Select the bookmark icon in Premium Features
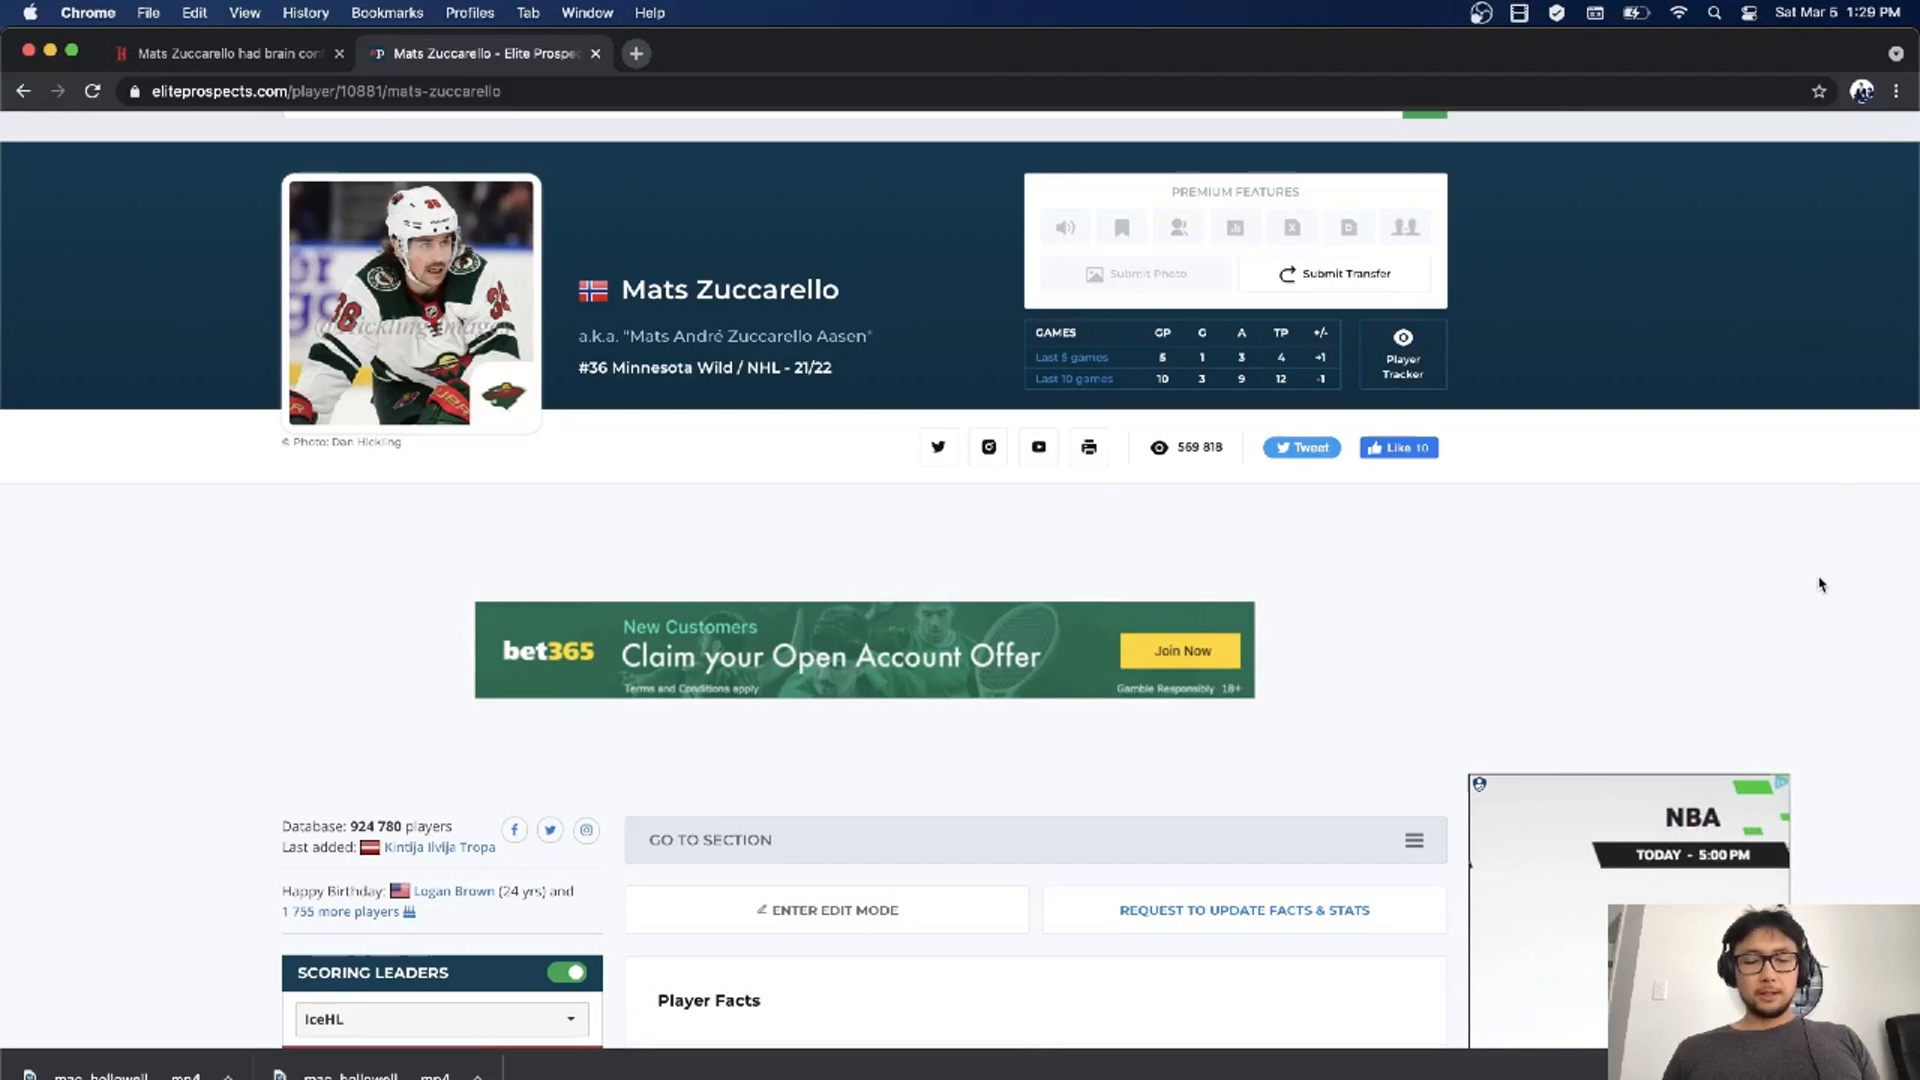The height and width of the screenshot is (1080, 1920). pyautogui.click(x=1122, y=227)
